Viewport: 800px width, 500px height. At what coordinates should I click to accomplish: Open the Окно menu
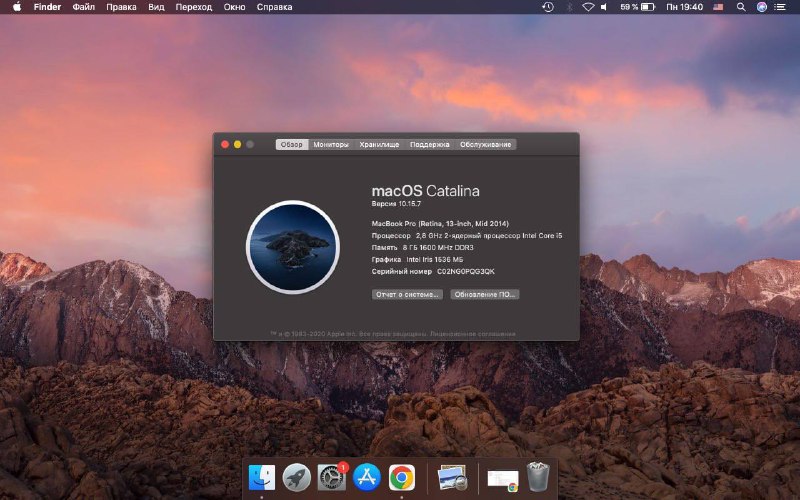click(234, 7)
